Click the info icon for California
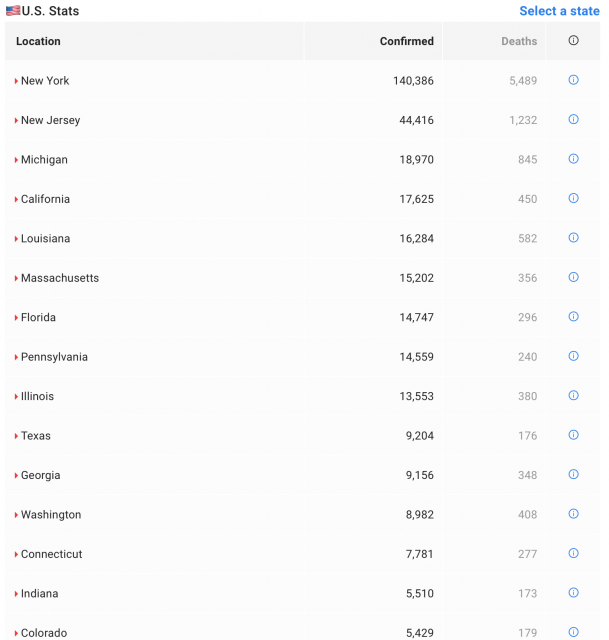Image resolution: width=609 pixels, height=640 pixels. pos(573,198)
